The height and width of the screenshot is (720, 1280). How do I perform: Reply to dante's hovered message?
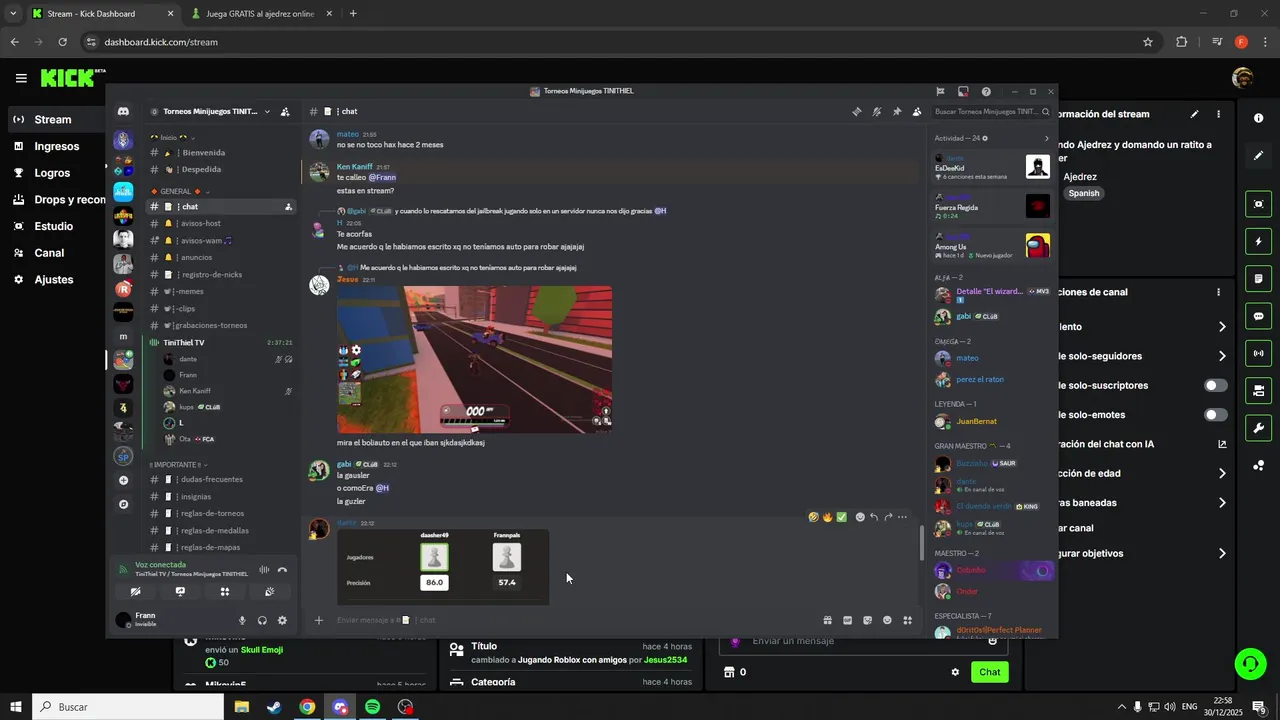click(874, 517)
